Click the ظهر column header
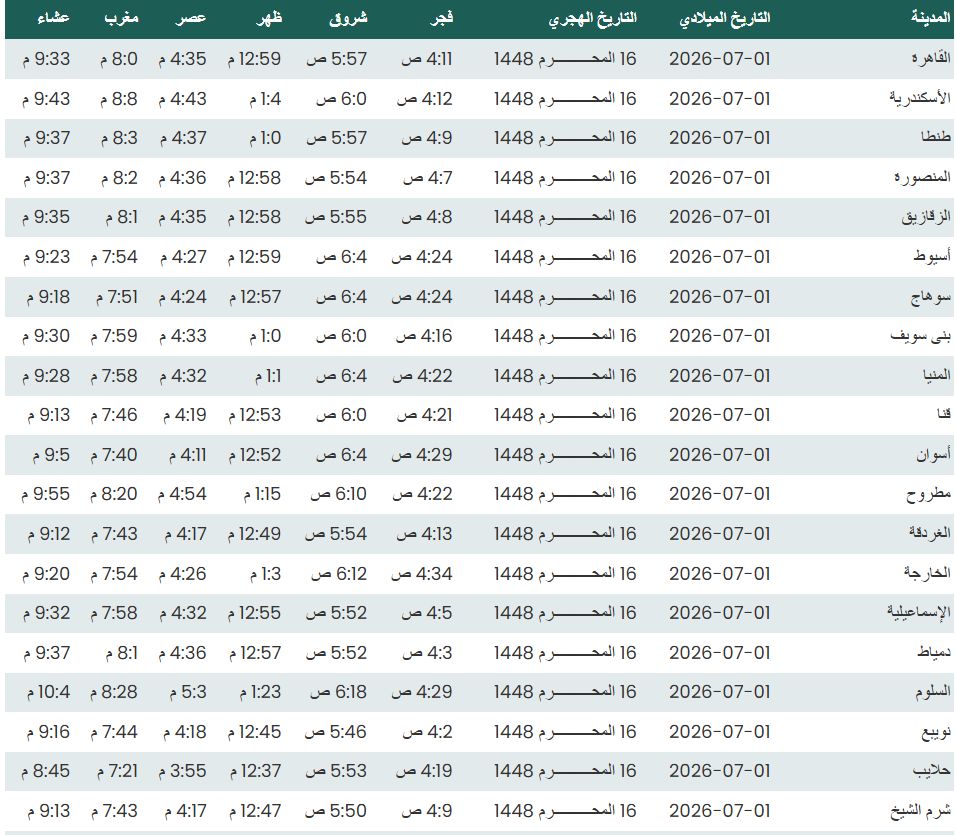 (269, 18)
